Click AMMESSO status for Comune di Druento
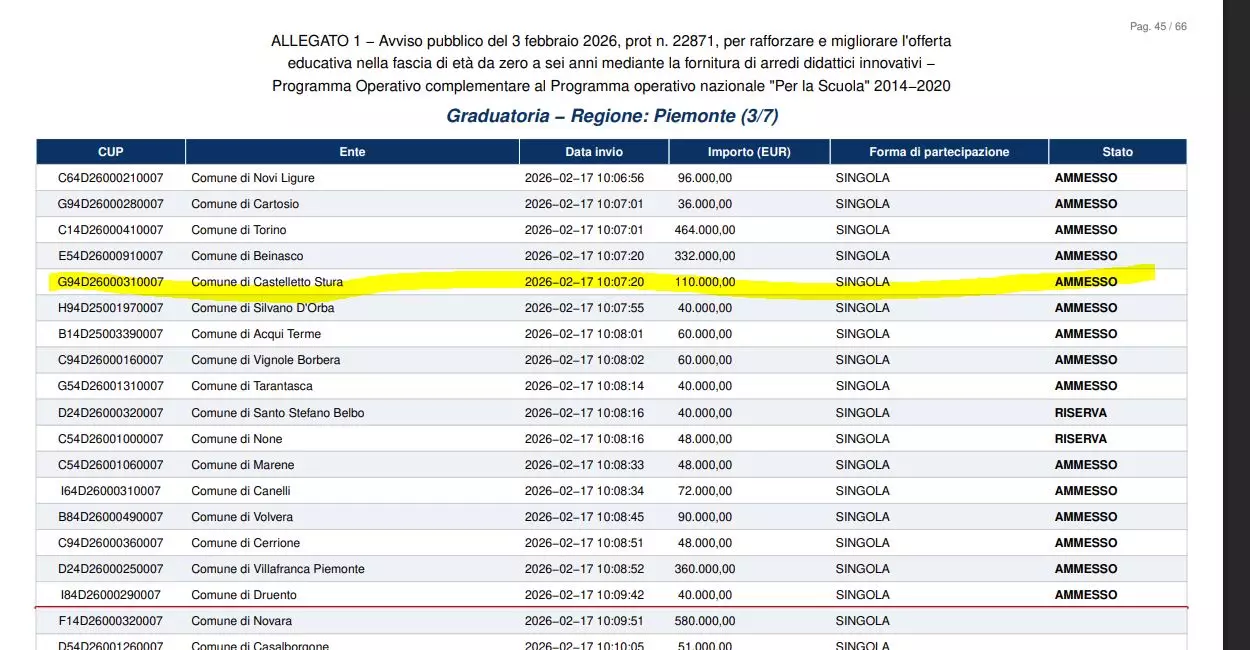Screen dimensions: 1250x650 pos(1085,595)
